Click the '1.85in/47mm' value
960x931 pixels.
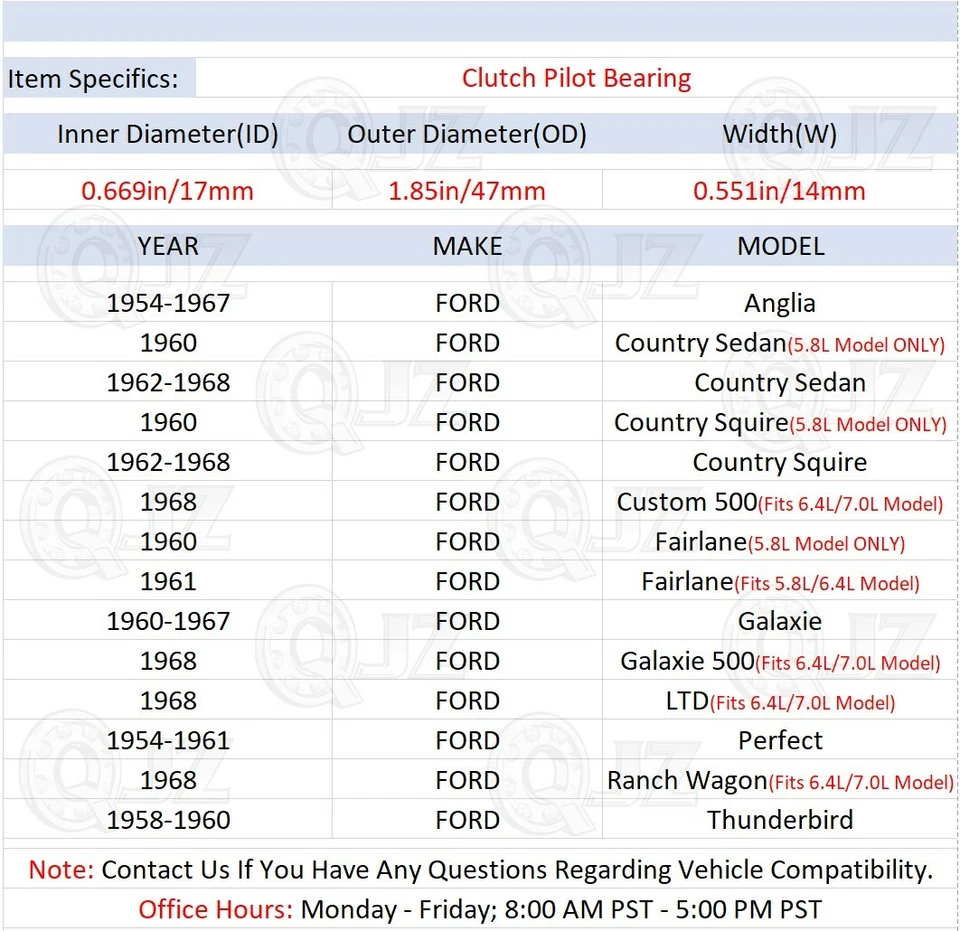(467, 191)
